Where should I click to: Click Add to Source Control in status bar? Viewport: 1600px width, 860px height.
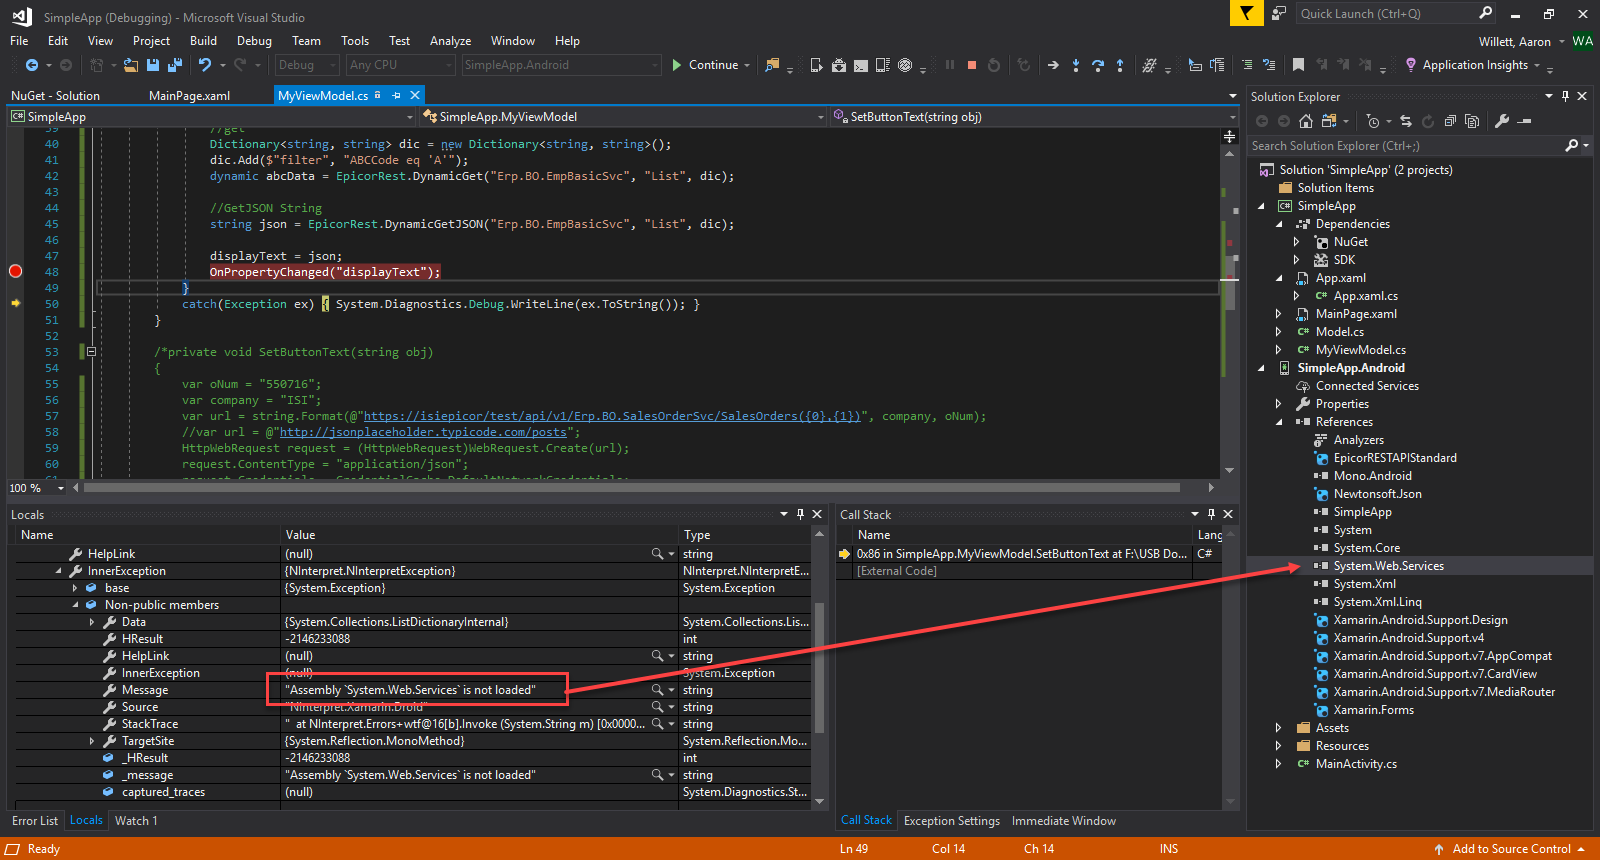(x=1510, y=849)
